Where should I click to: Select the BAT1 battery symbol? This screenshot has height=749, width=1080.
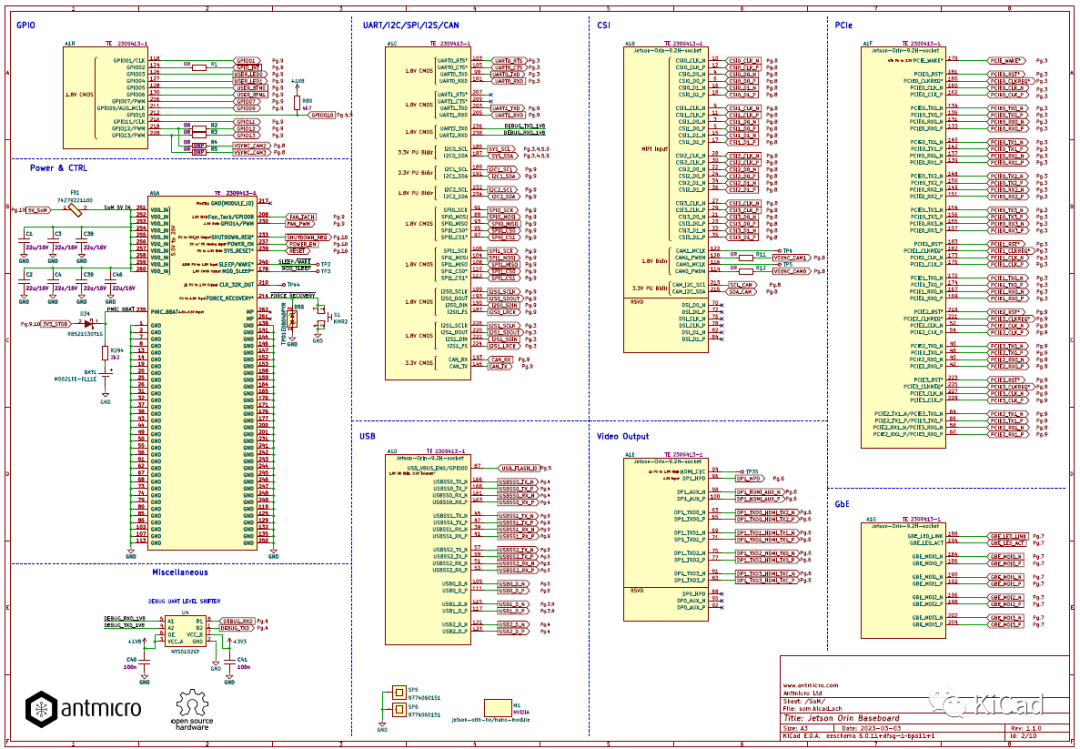point(105,376)
